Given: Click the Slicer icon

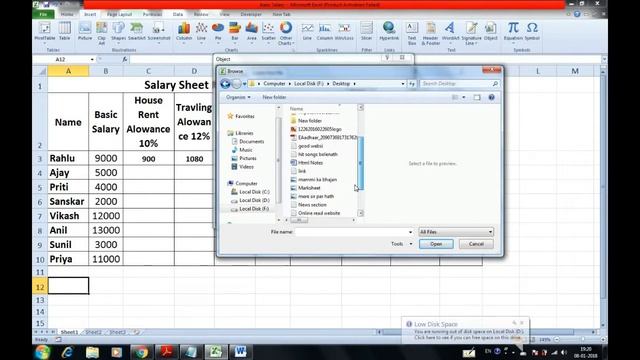Looking at the screenshot, I should (x=367, y=31).
